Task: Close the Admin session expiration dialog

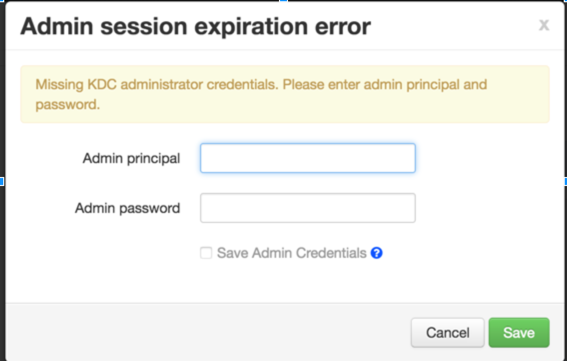Action: pyautogui.click(x=544, y=25)
